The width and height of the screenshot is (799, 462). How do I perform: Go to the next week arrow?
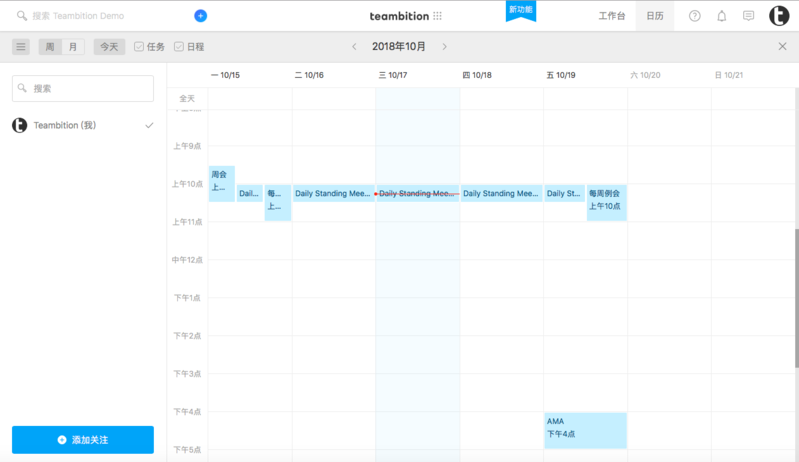[x=444, y=46]
